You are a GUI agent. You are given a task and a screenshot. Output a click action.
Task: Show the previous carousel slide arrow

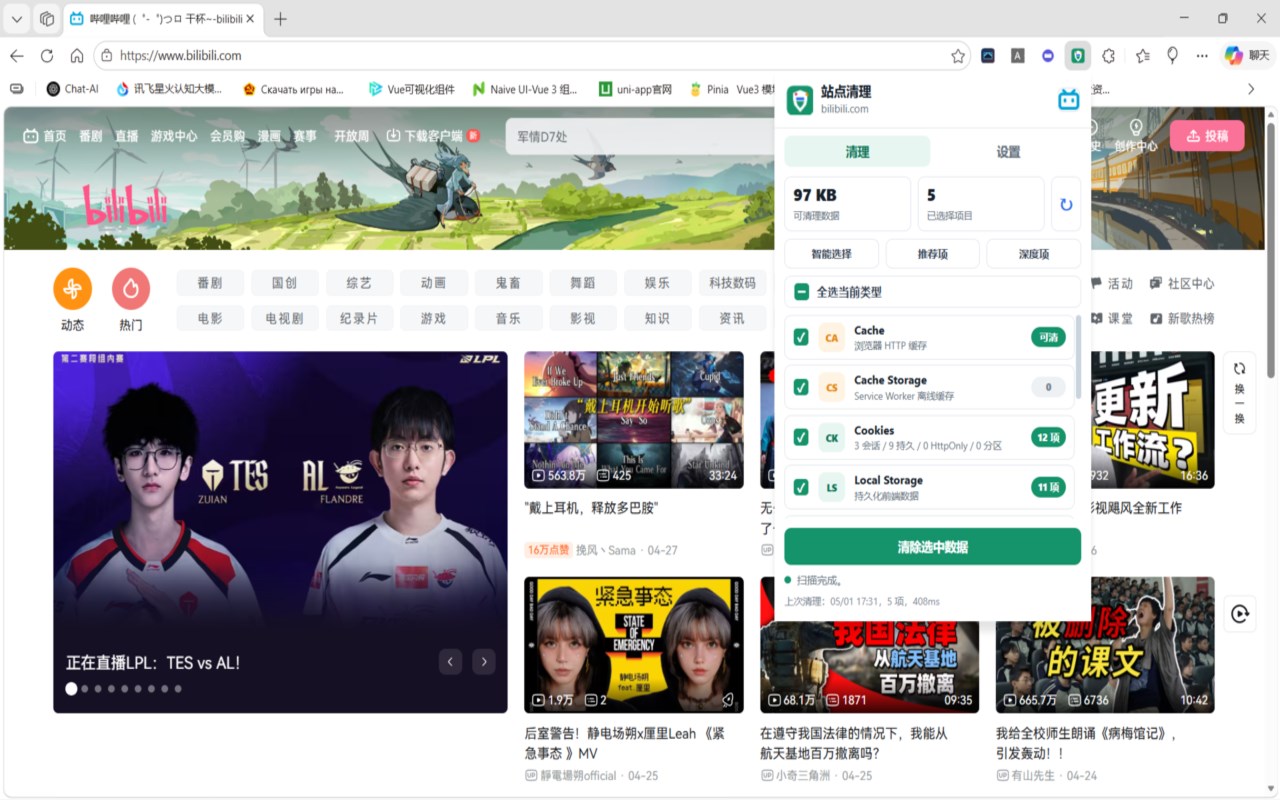coord(451,661)
